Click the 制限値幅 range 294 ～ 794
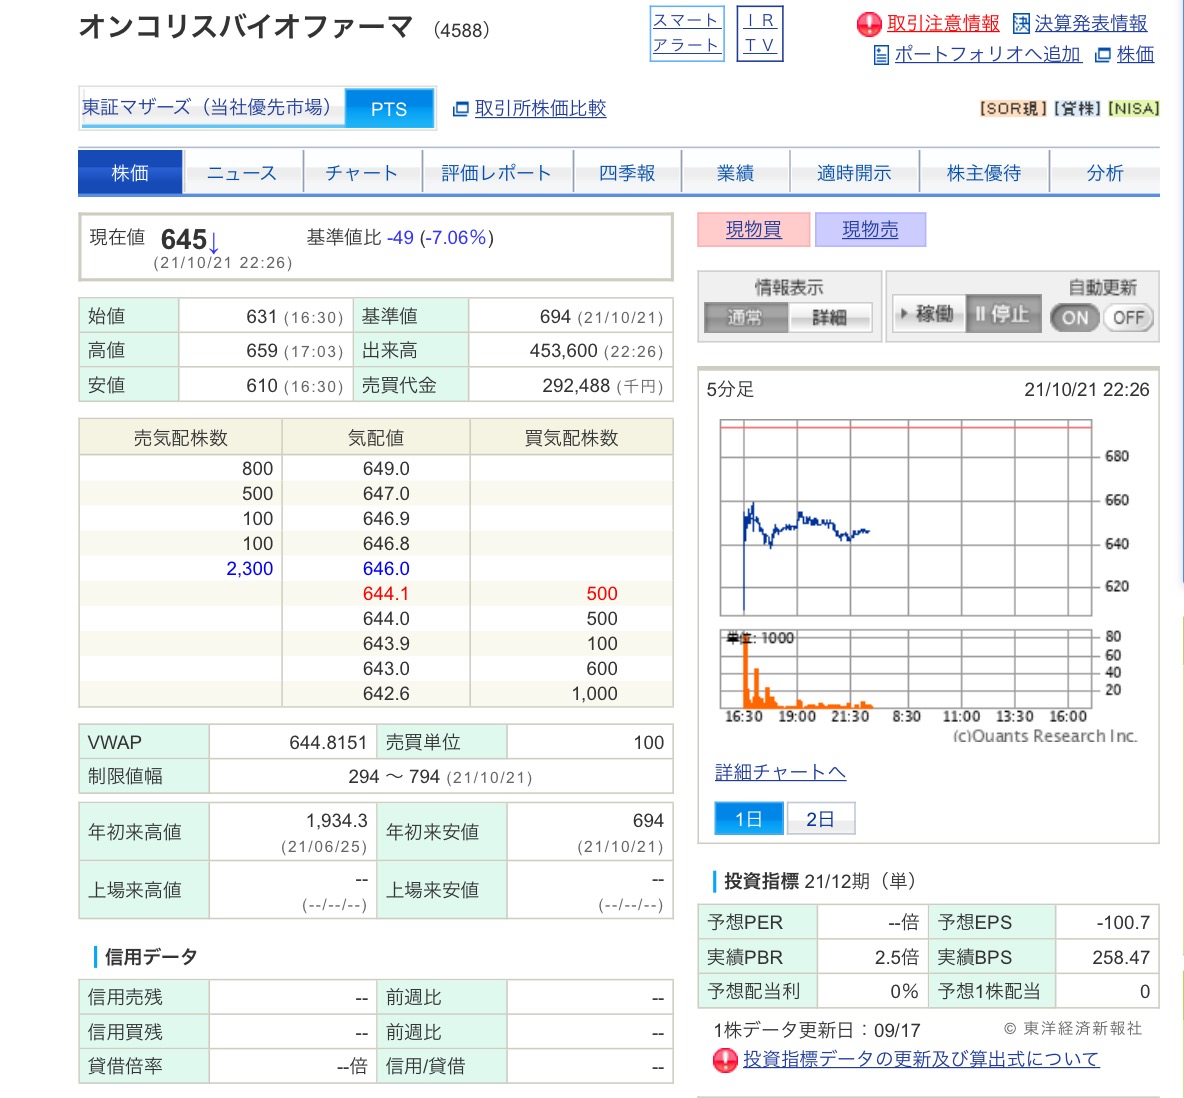Screen dimensions: 1184x1098 coord(394,777)
